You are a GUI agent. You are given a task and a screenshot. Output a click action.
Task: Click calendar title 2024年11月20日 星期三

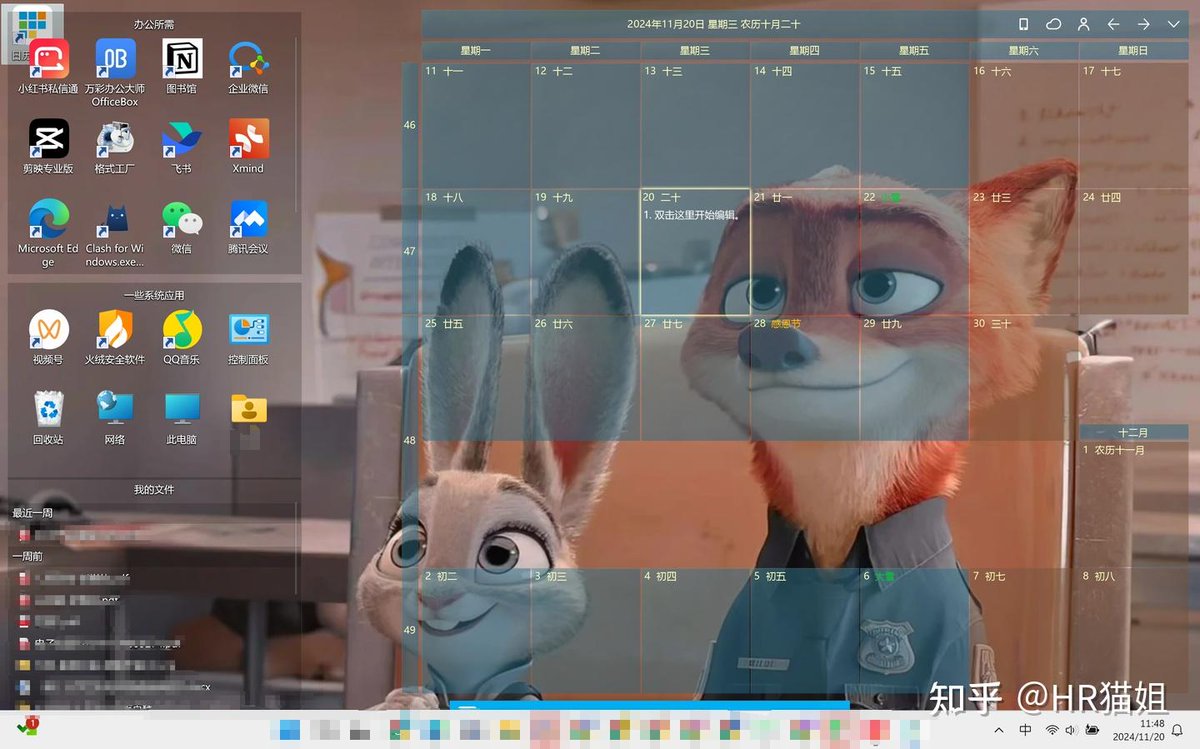point(714,24)
